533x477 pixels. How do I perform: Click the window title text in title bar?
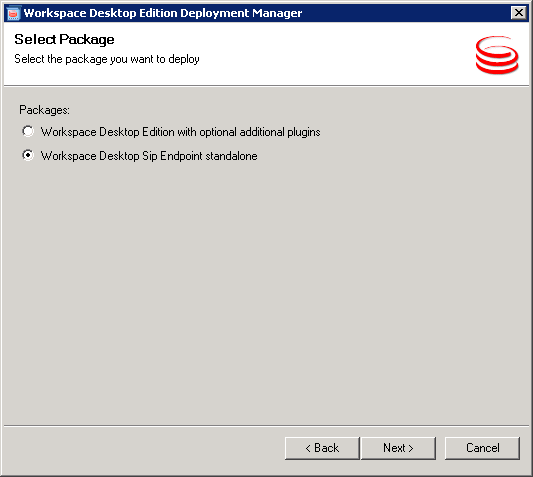(x=163, y=13)
